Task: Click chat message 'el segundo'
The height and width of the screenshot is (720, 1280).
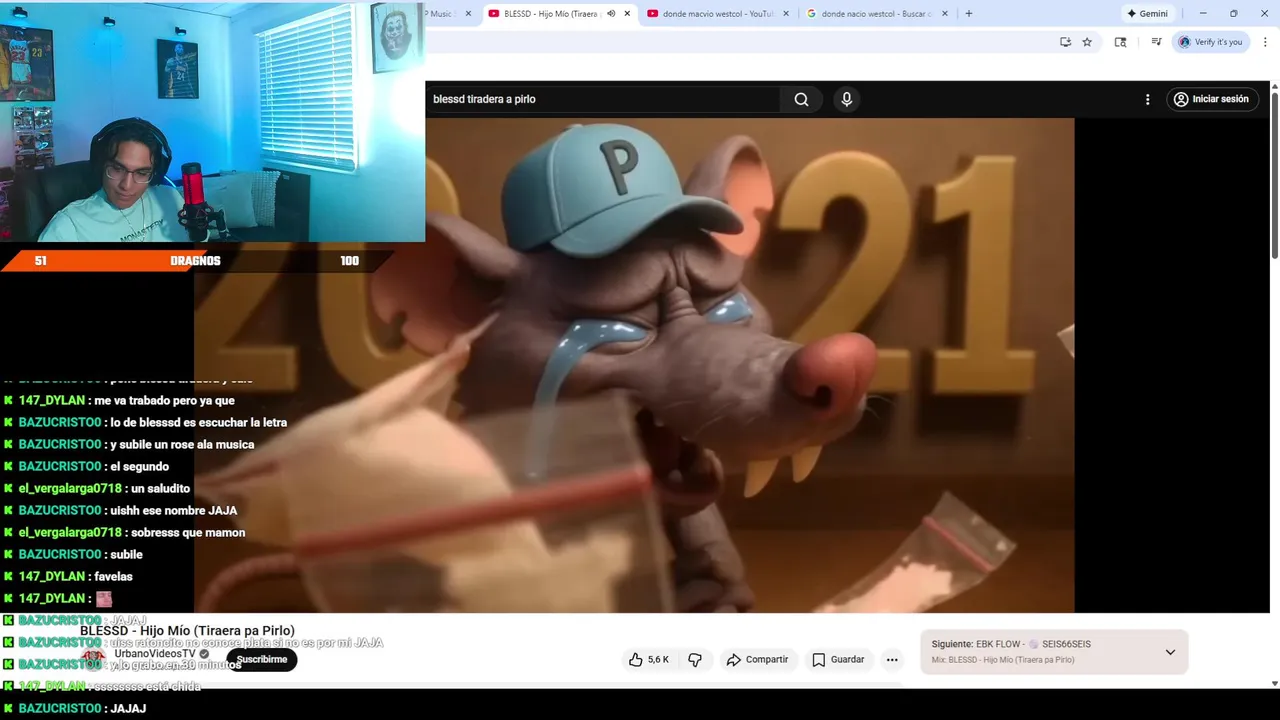Action: pyautogui.click(x=139, y=466)
